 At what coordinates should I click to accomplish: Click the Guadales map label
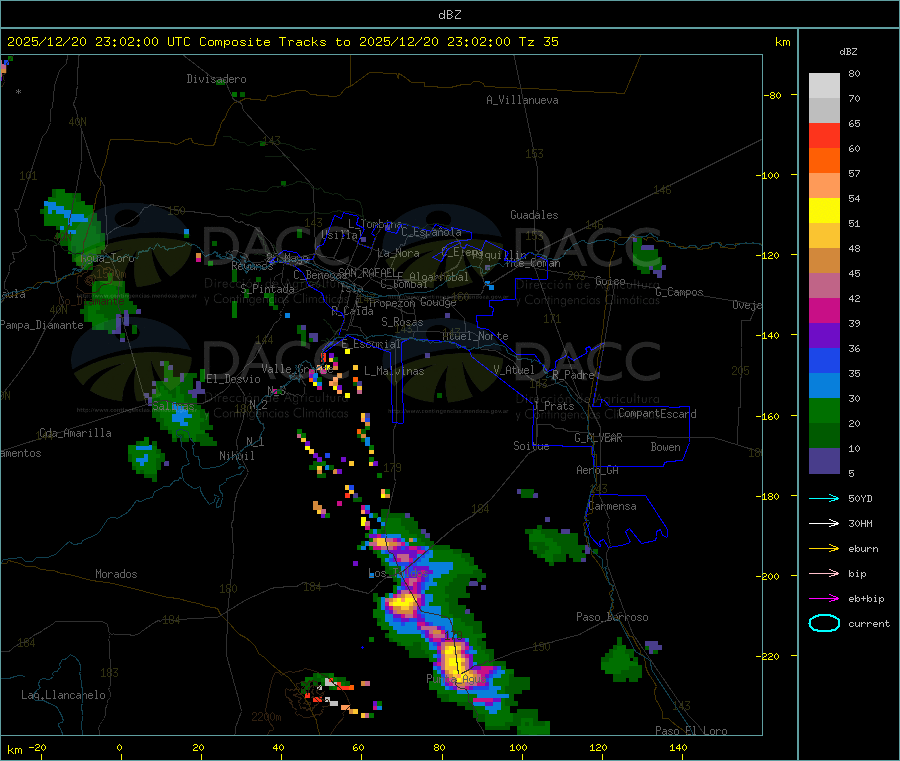pos(534,215)
